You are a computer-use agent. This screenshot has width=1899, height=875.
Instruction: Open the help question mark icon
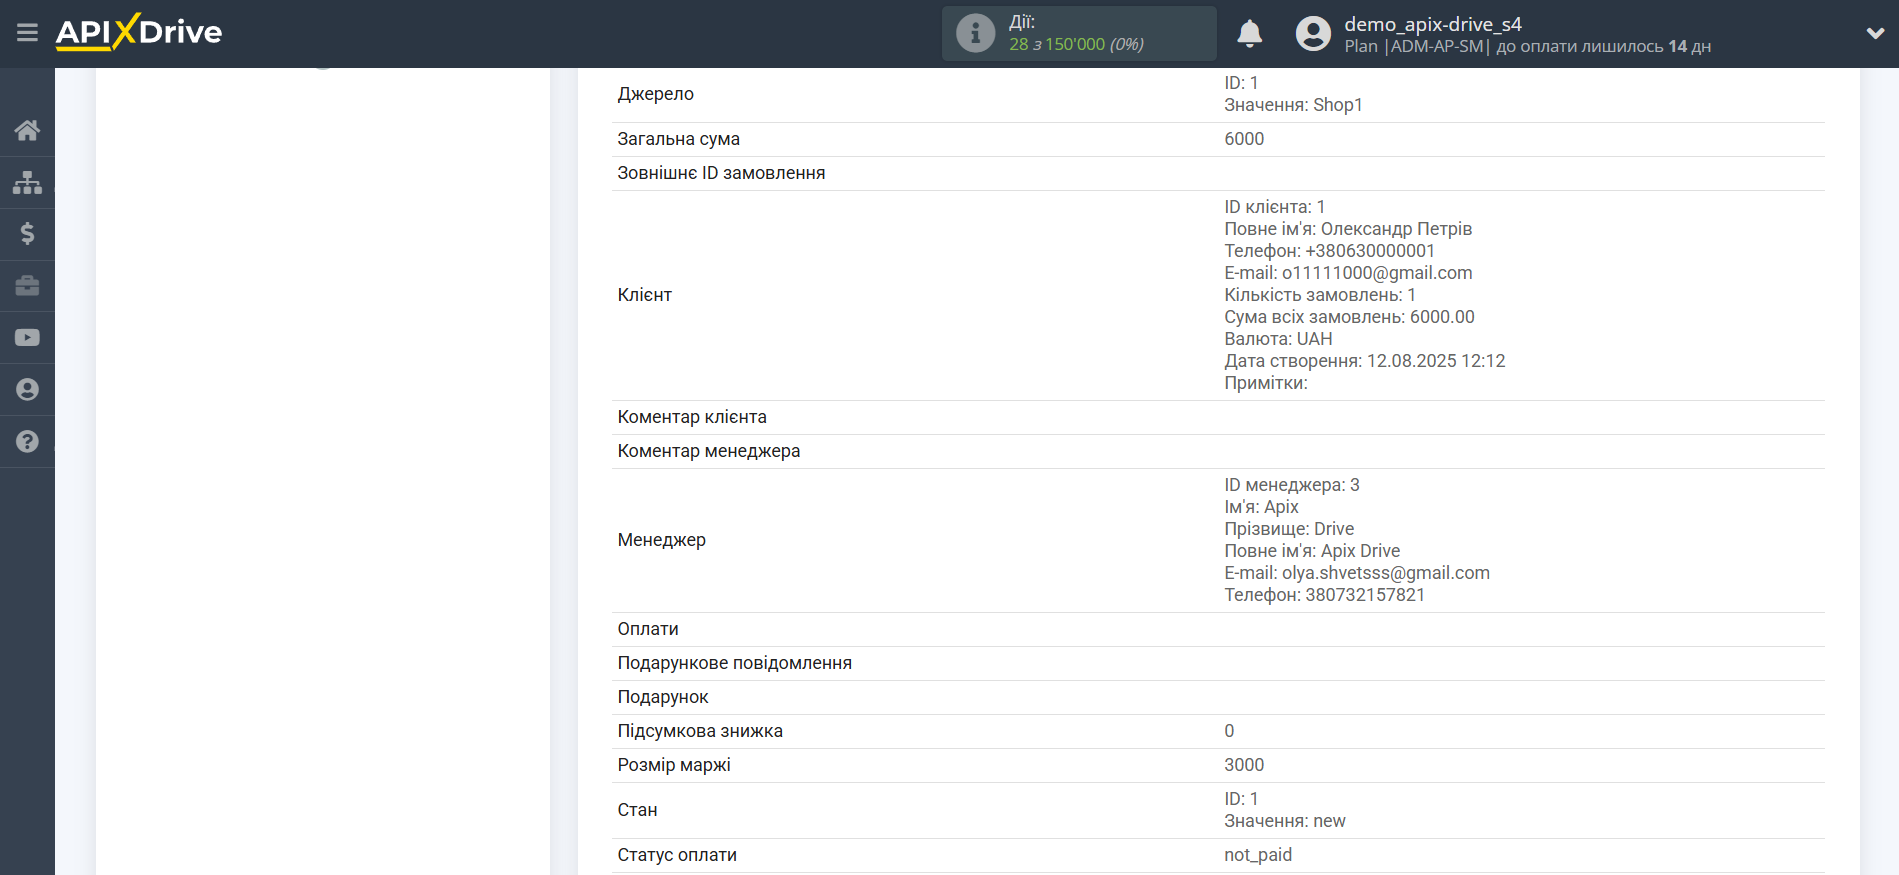(27, 442)
